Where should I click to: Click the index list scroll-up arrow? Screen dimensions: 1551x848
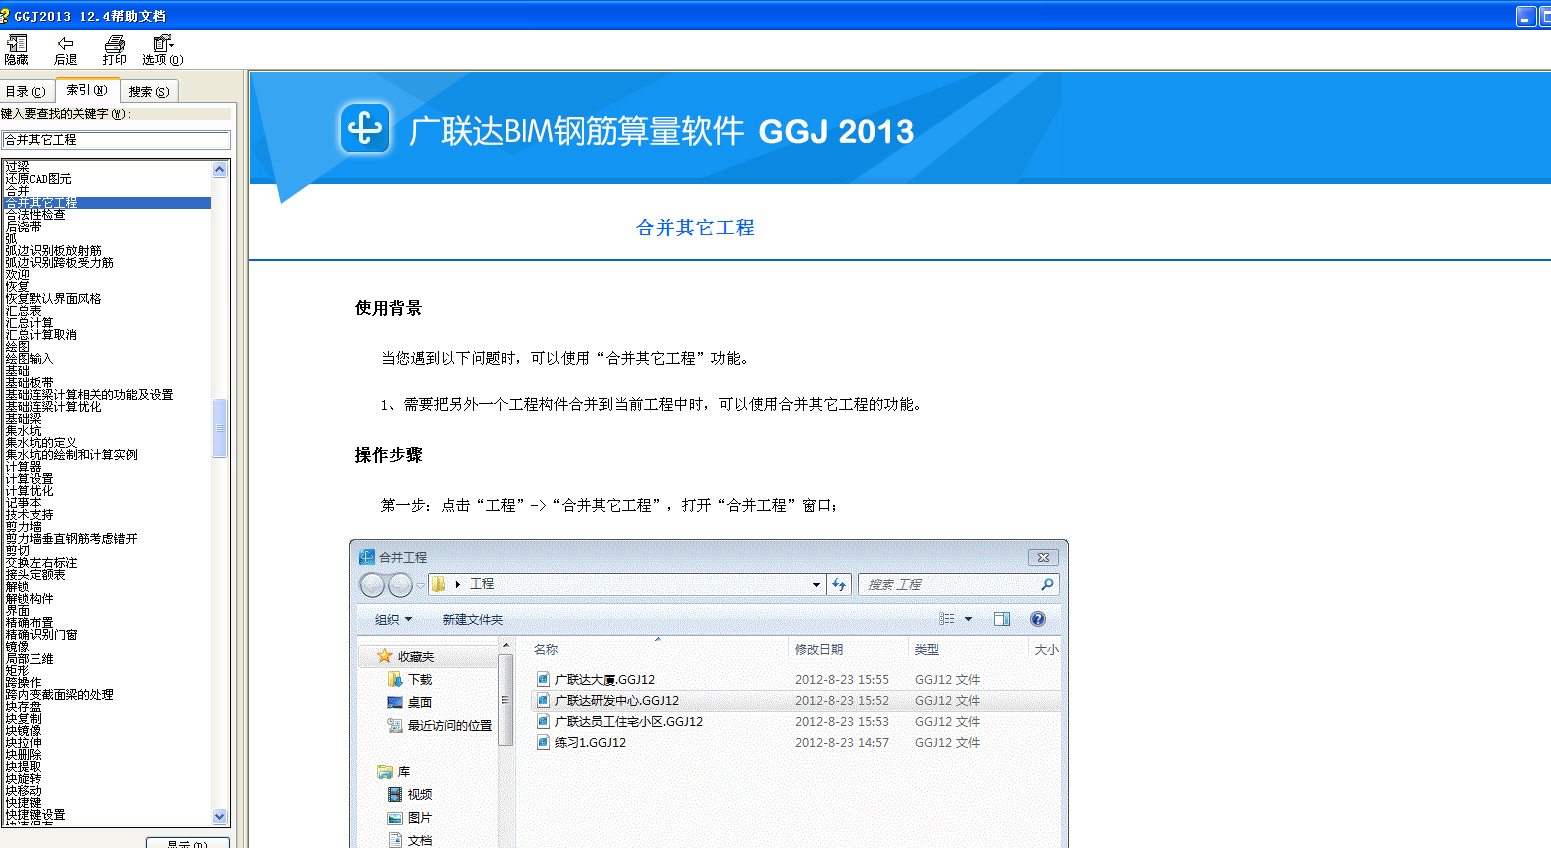[220, 169]
